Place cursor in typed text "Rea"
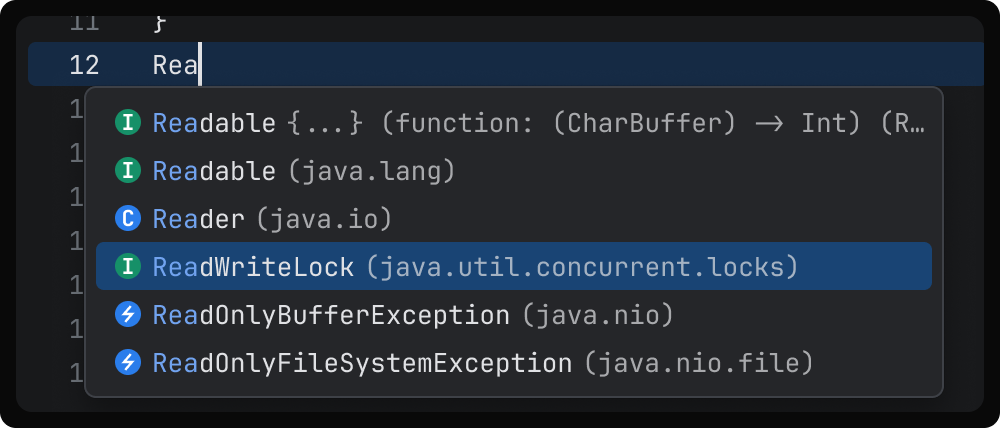Viewport: 1000px width, 428px height. [176, 66]
